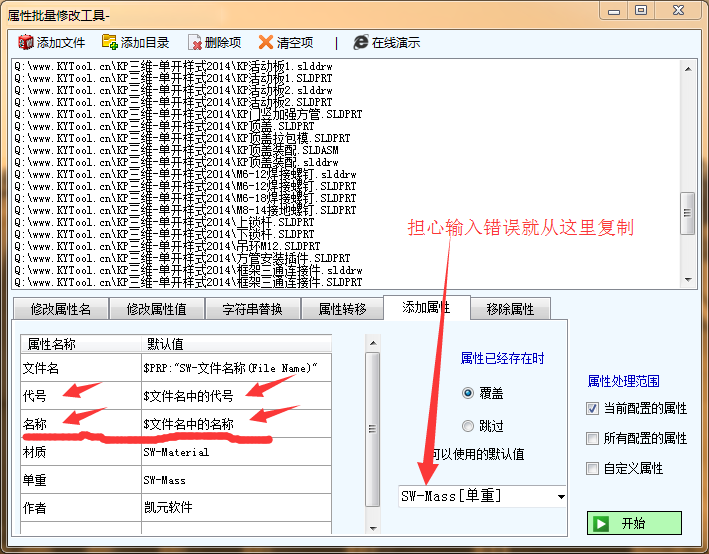Click the property table scrollbar thumb
This screenshot has height=554, width=709.
373,429
